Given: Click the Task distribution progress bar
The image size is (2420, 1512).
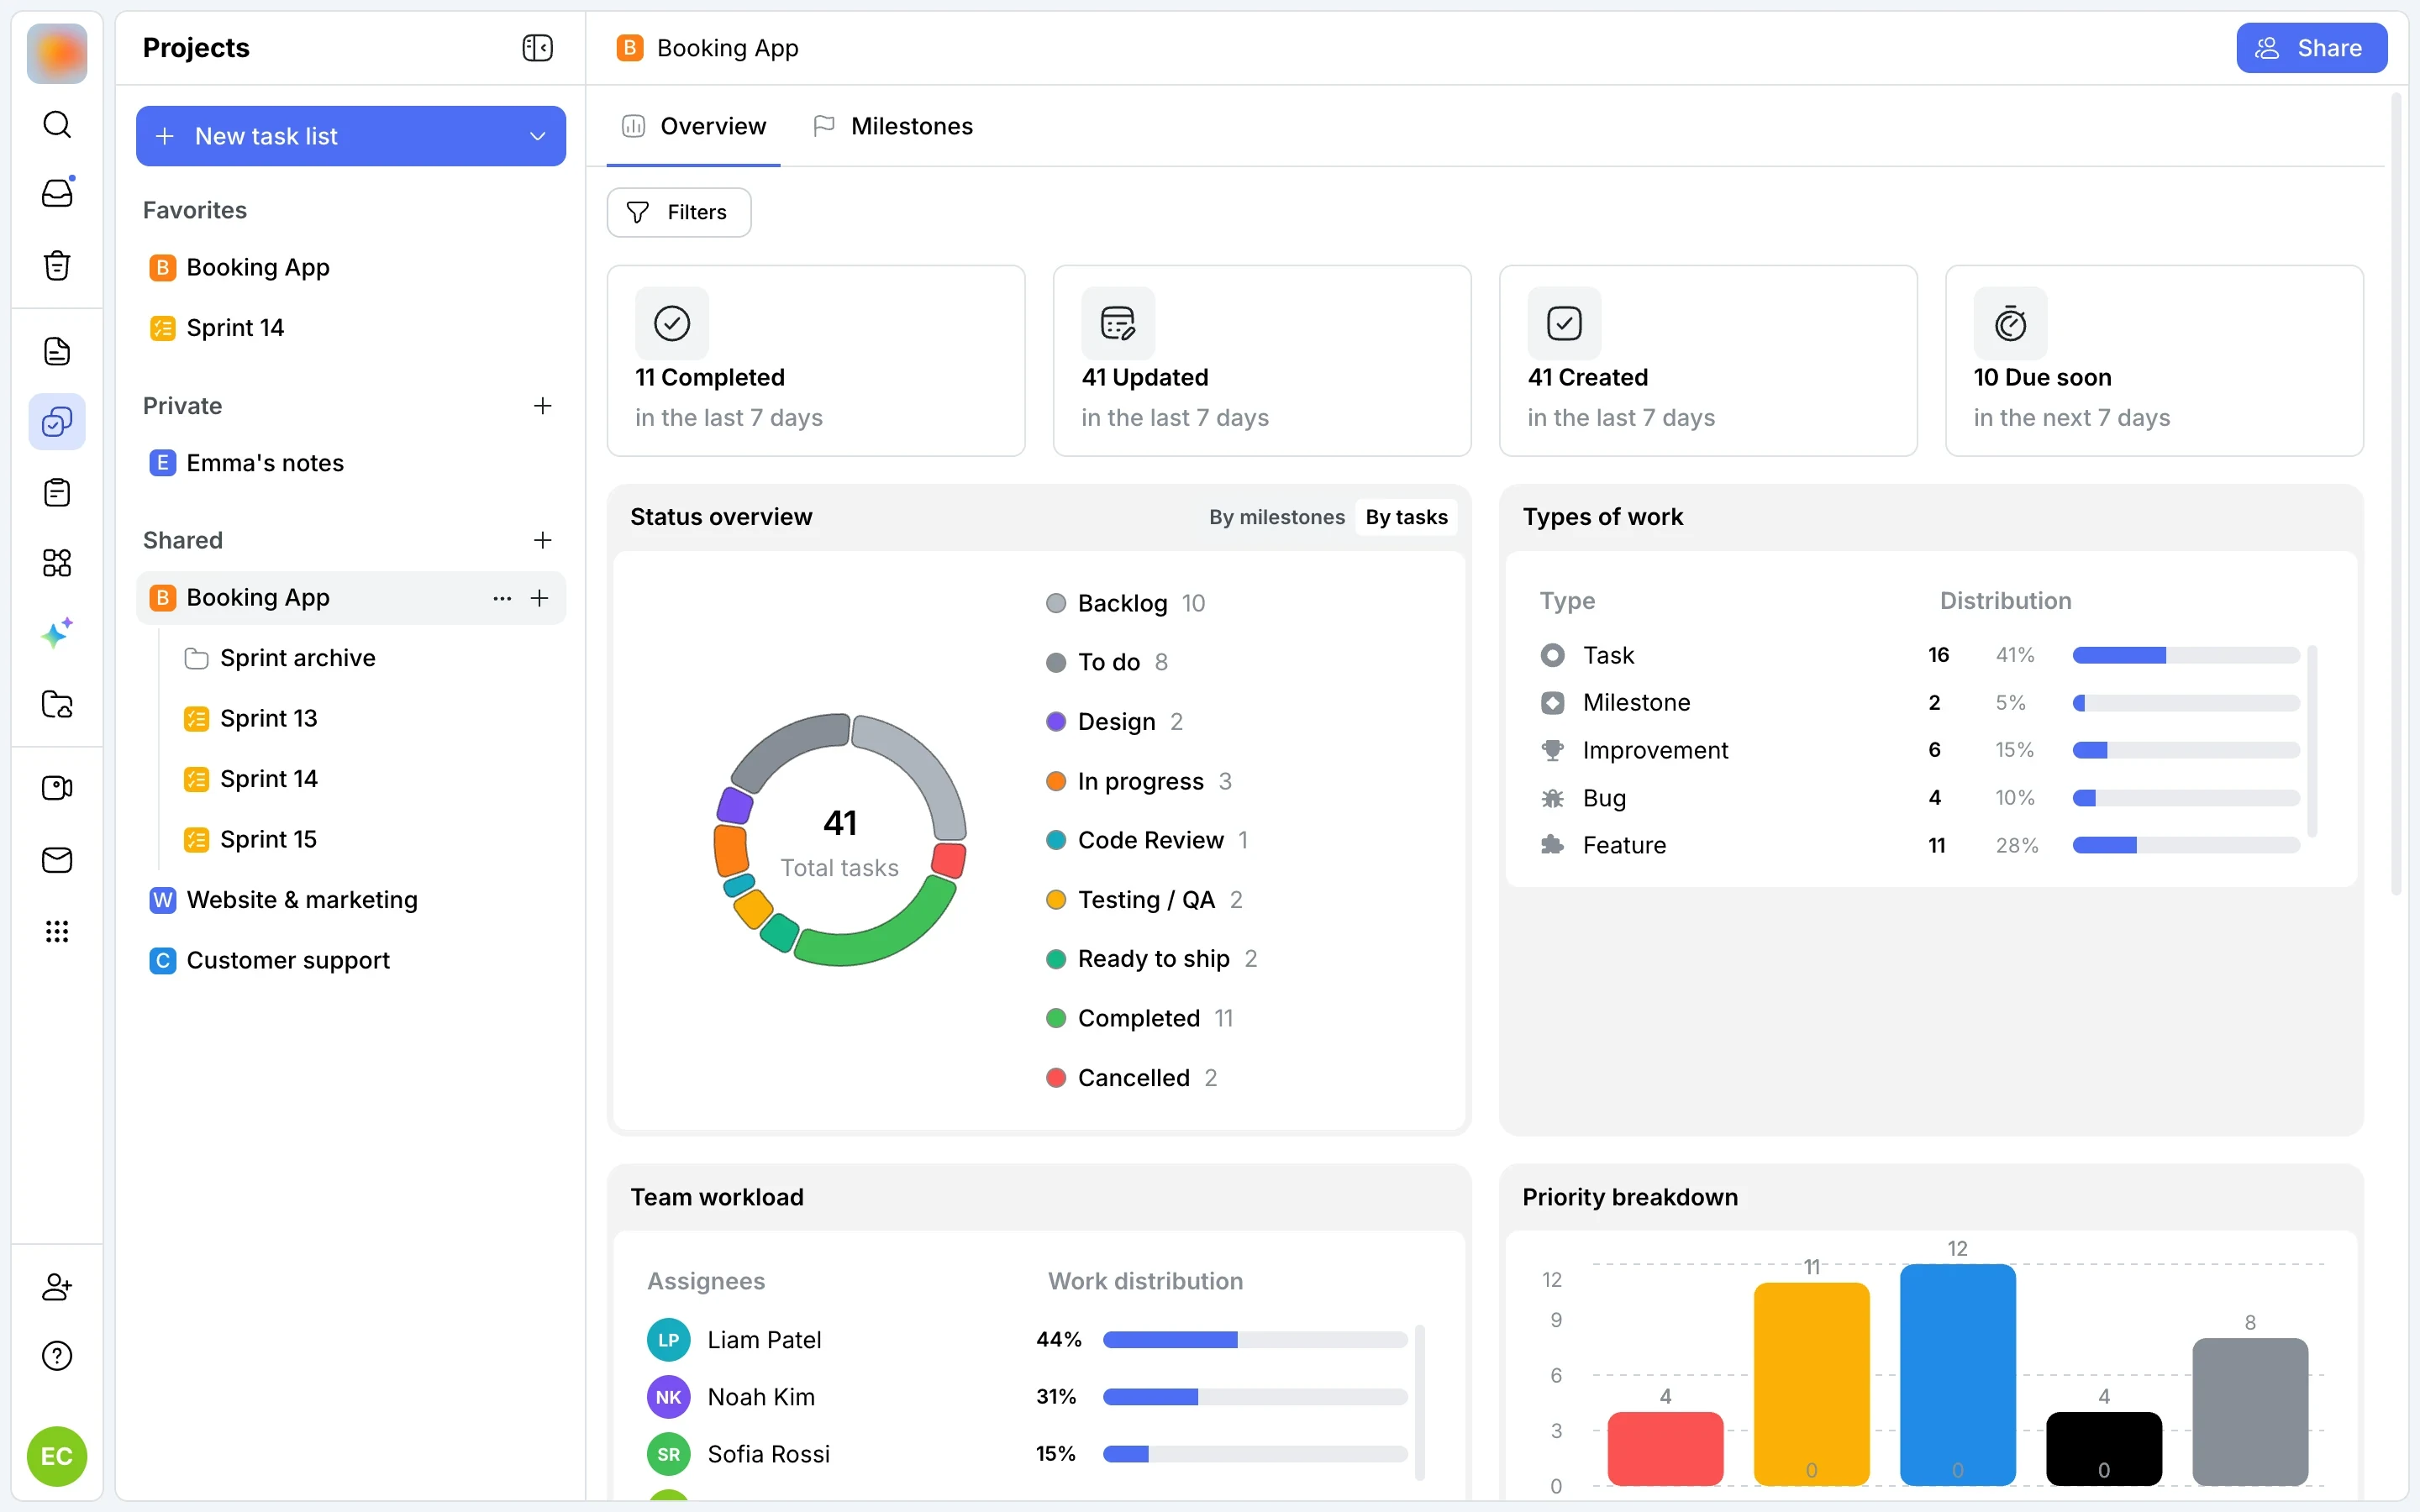Looking at the screenshot, I should coord(2186,655).
